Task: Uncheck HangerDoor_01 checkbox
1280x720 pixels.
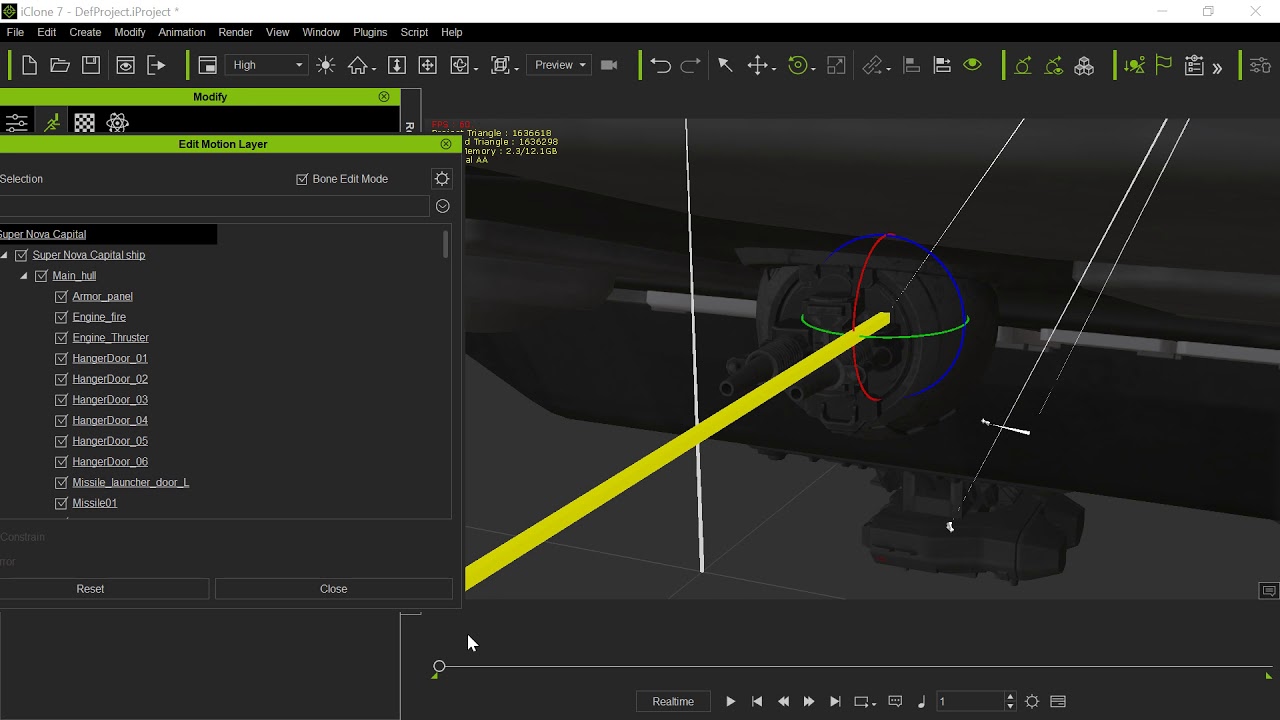Action: tap(61, 359)
